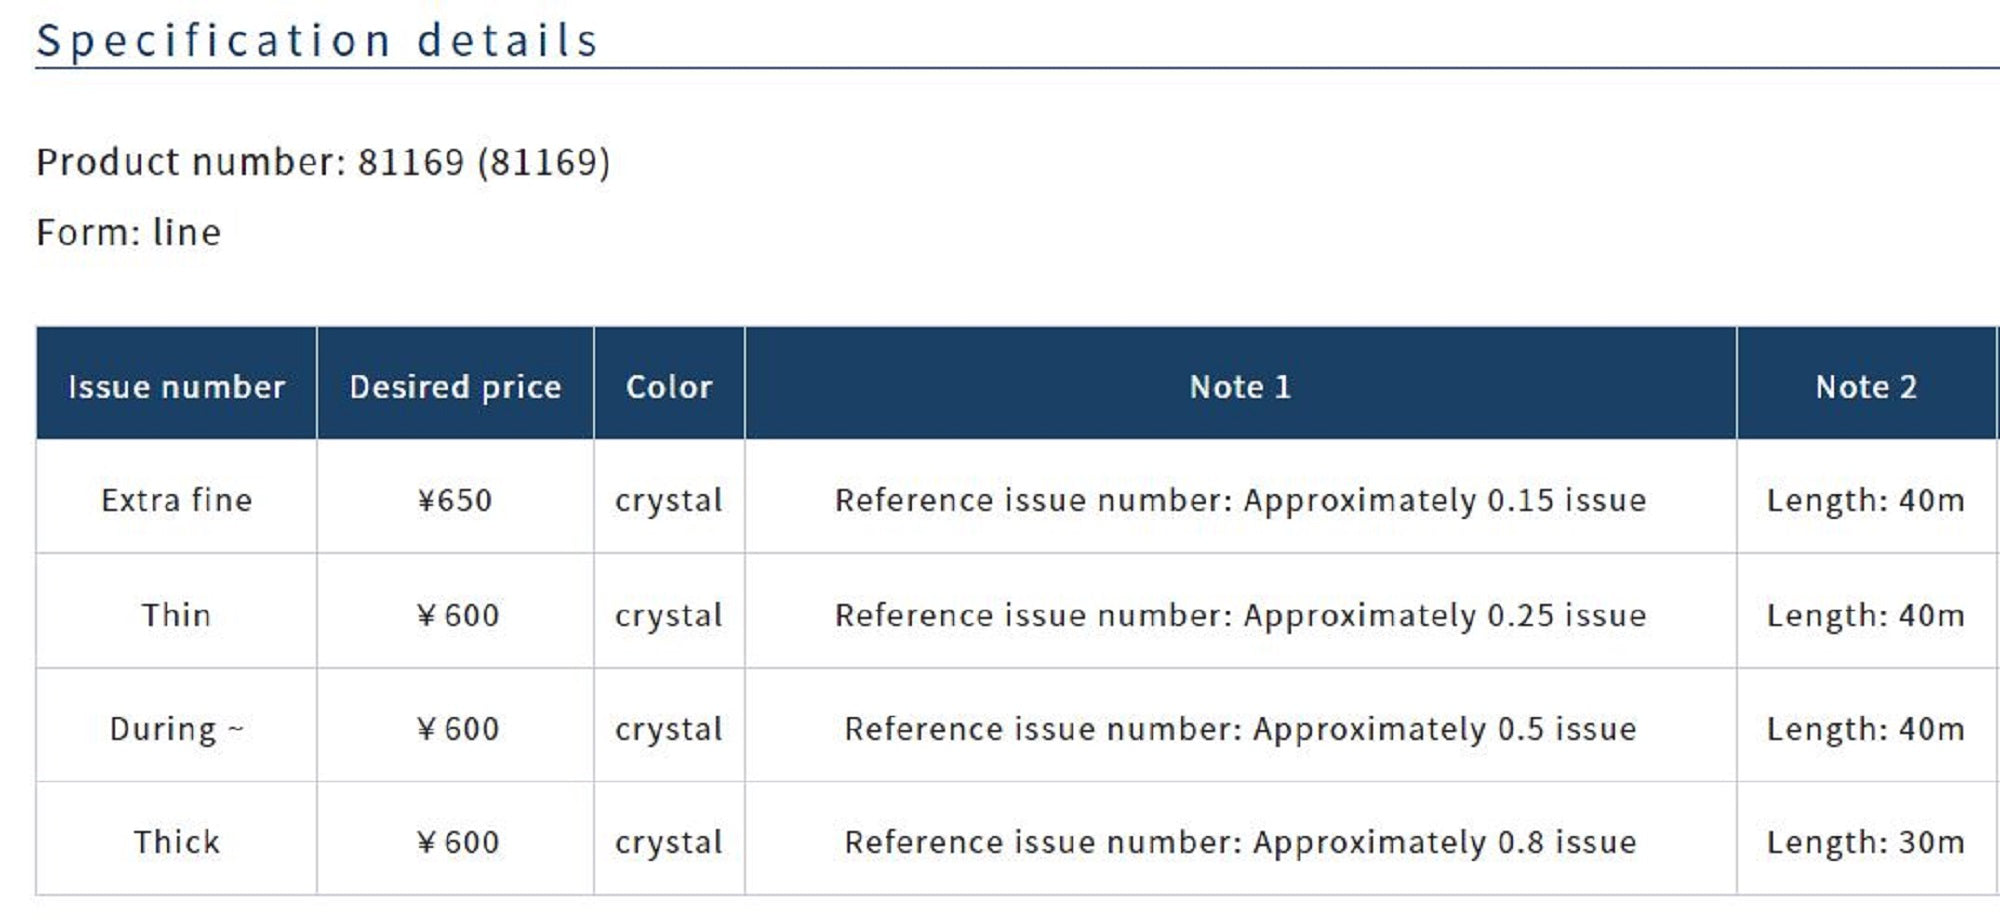Click the Specification details heading
Image resolution: width=2000 pixels, height=920 pixels.
tap(317, 41)
